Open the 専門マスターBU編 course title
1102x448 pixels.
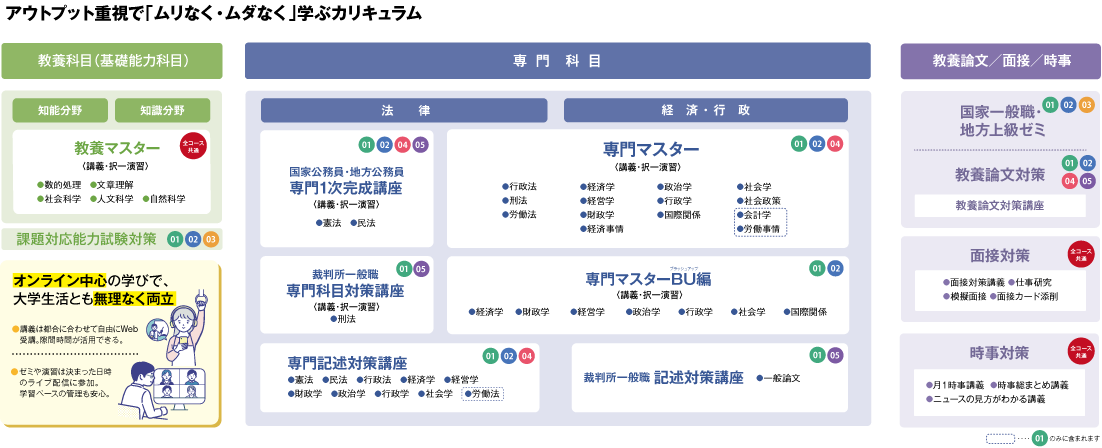[648, 279]
